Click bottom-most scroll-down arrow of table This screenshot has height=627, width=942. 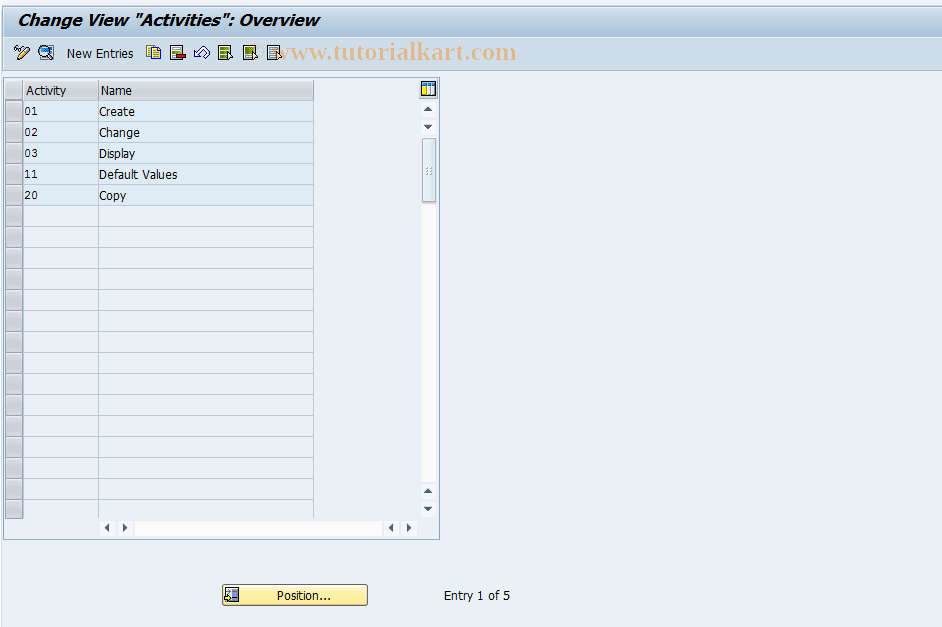[x=428, y=509]
